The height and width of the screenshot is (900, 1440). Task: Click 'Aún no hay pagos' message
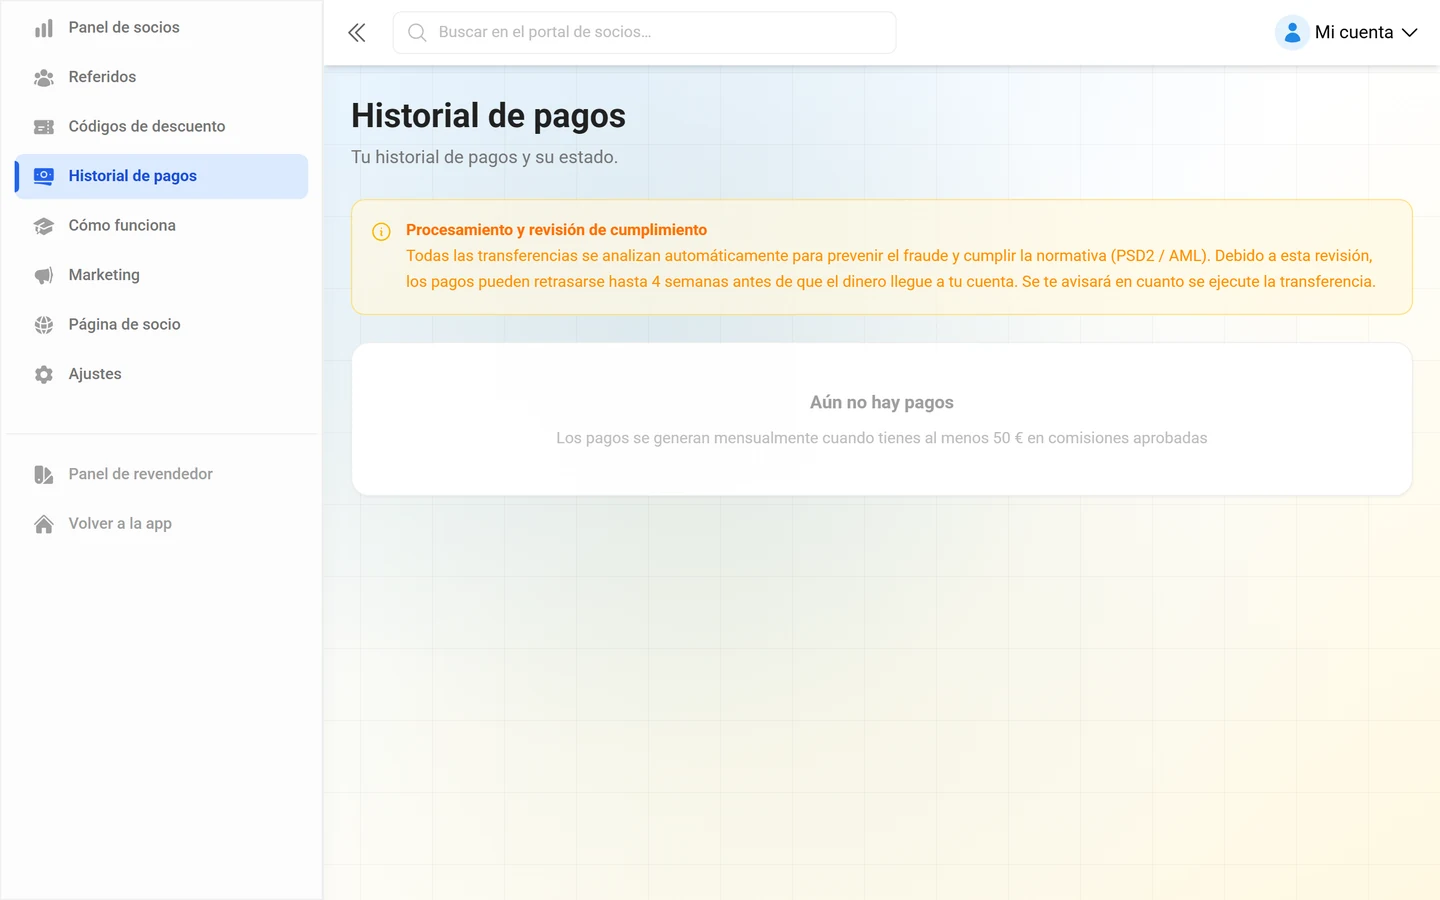click(x=882, y=402)
